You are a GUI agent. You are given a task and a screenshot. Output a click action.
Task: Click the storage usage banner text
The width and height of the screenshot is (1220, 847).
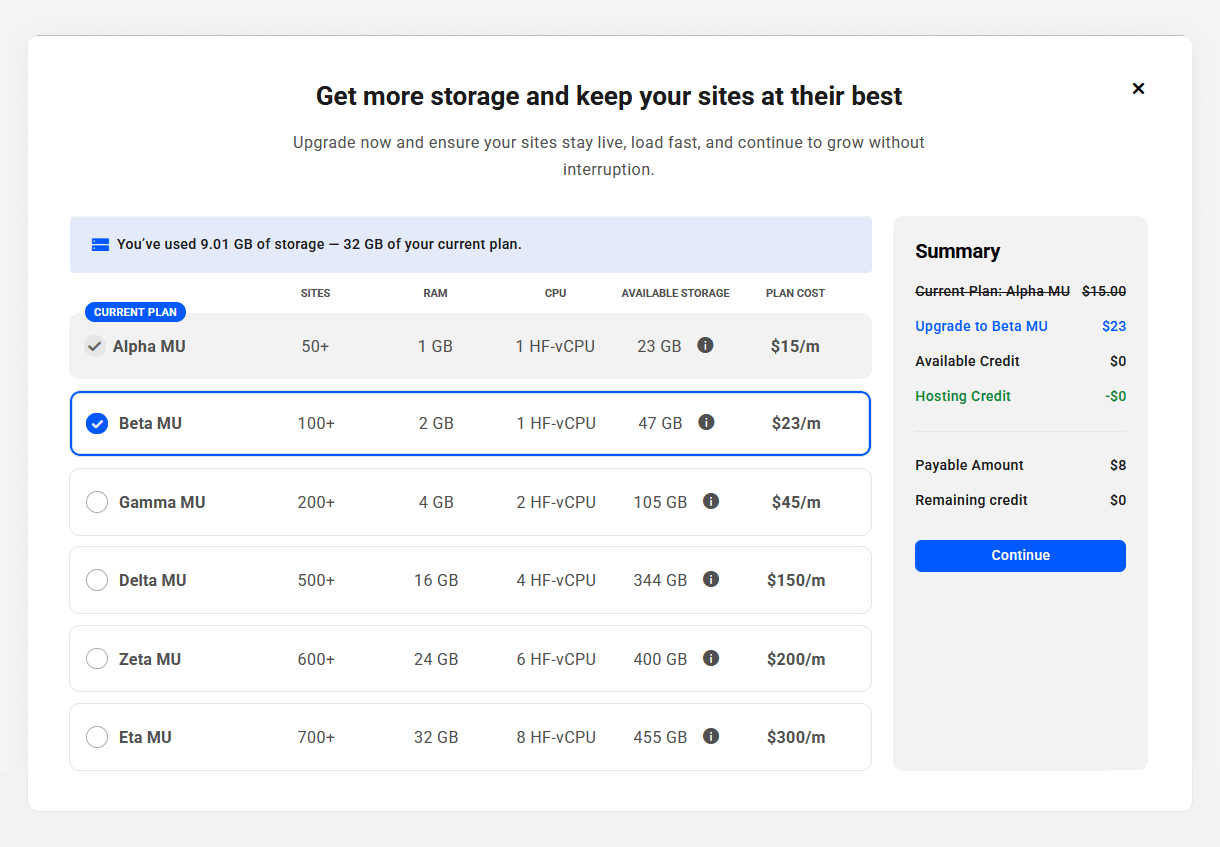tap(319, 244)
